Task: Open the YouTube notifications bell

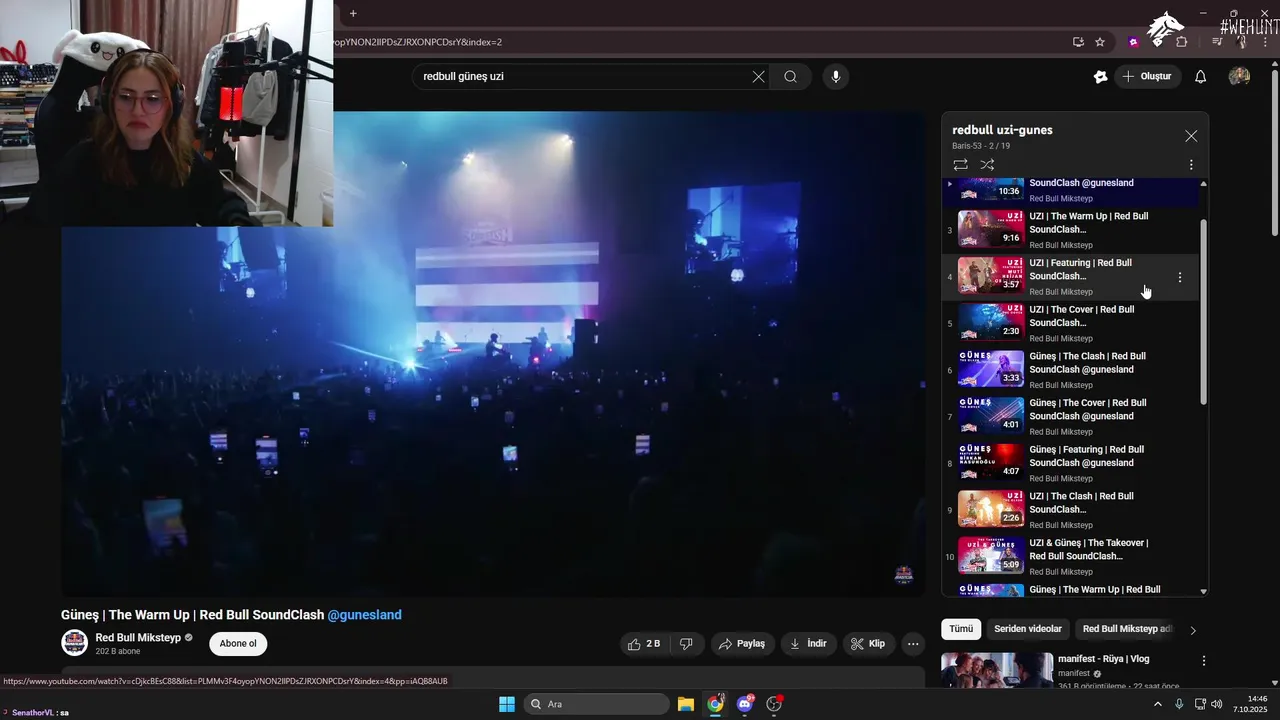Action: pos(1201,76)
